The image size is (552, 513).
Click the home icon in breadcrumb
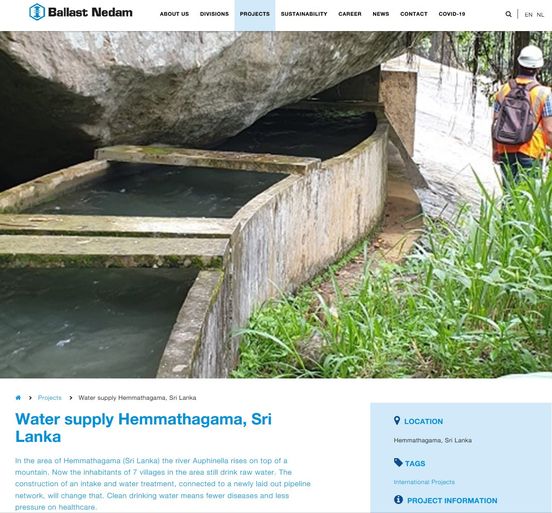coord(18,398)
